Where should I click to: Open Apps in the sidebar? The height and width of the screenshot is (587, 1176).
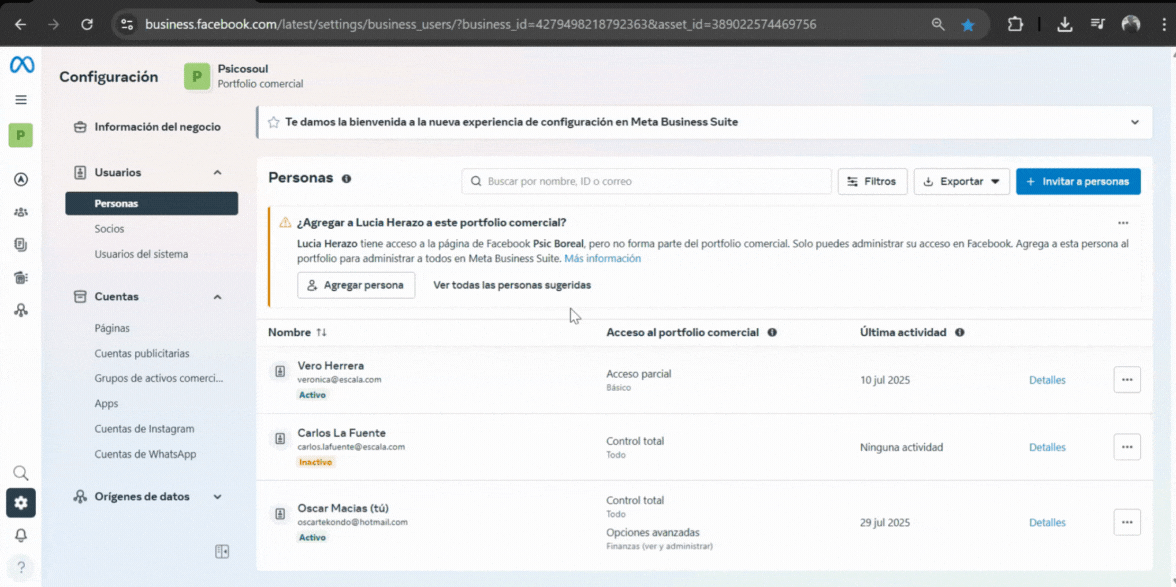click(x=106, y=403)
